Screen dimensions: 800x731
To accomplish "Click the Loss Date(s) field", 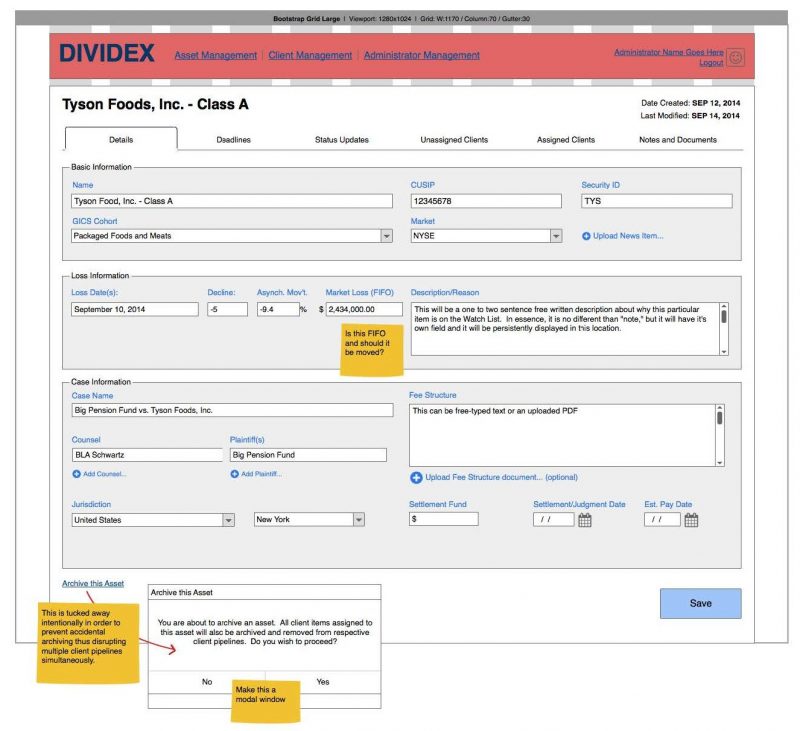I will [x=135, y=309].
